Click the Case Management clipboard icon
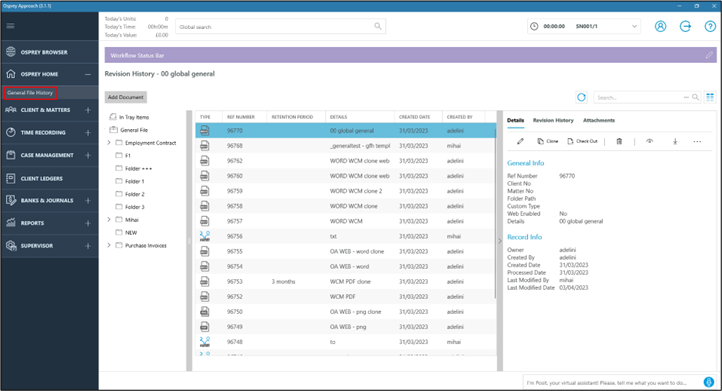The image size is (722, 391). pyautogui.click(x=11, y=155)
